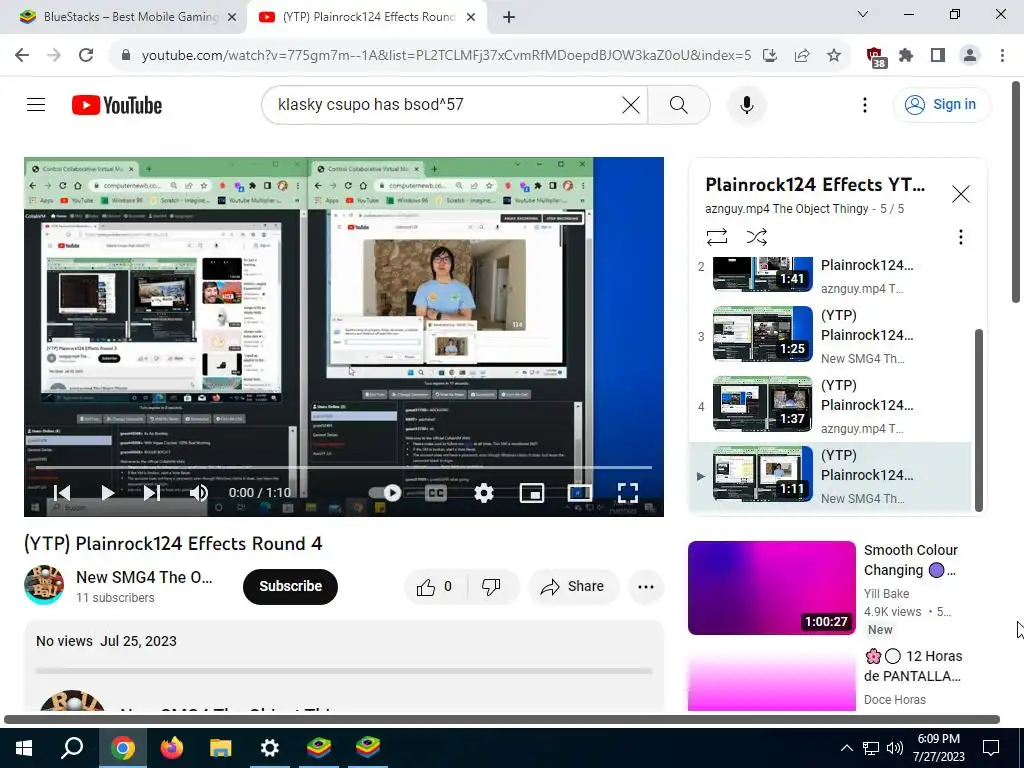
Task: Expand the description box showing No views
Action: [x=344, y=665]
